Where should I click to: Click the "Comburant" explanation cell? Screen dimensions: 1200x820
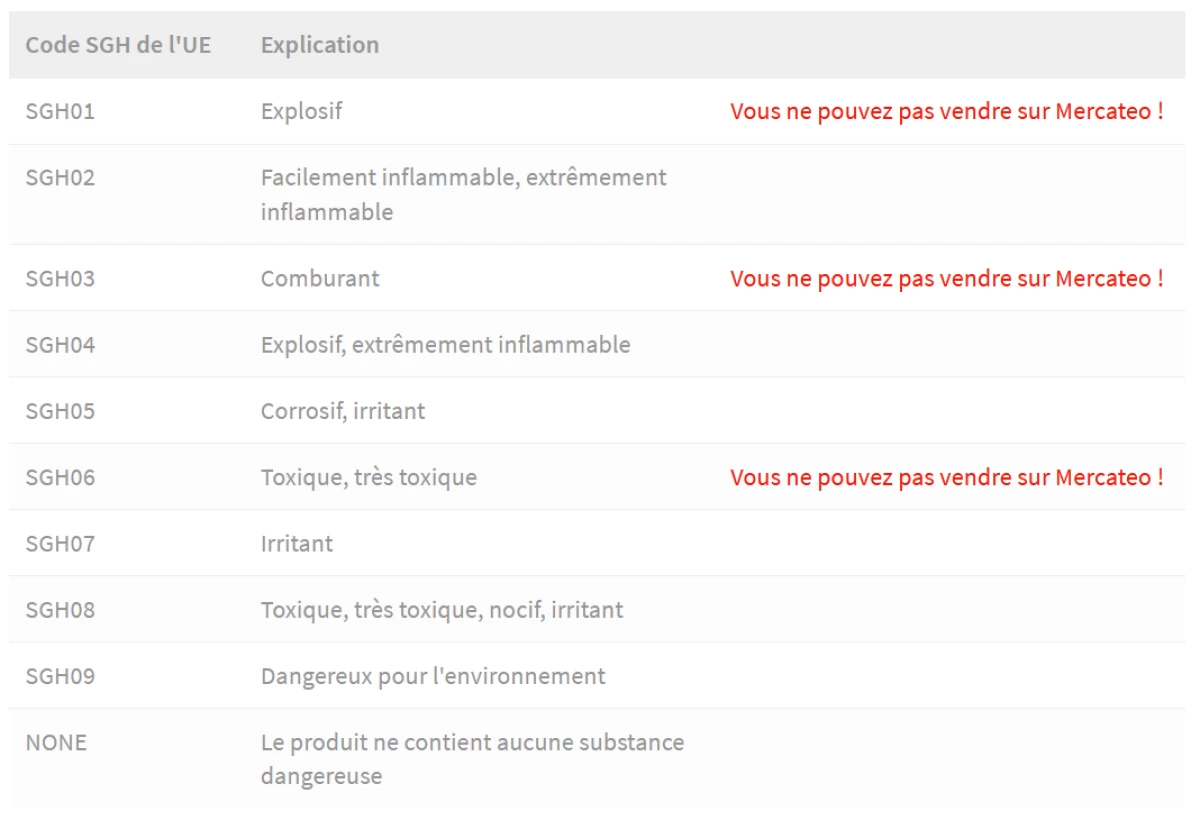[x=320, y=278]
